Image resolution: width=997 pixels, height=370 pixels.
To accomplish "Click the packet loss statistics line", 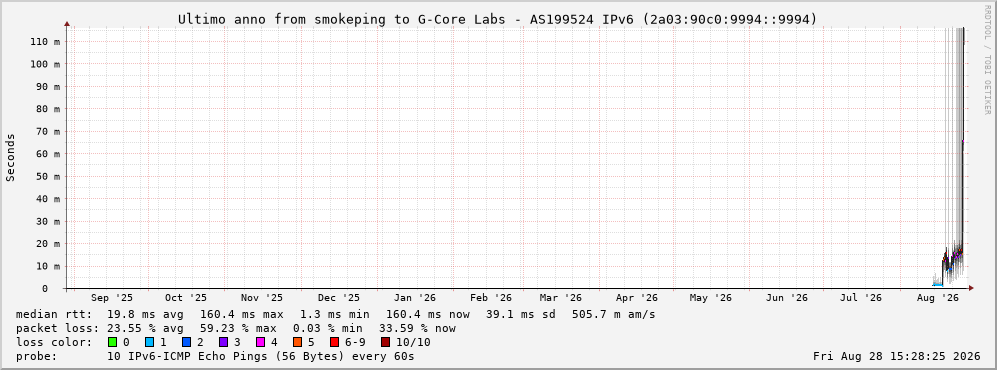I will pos(235,328).
